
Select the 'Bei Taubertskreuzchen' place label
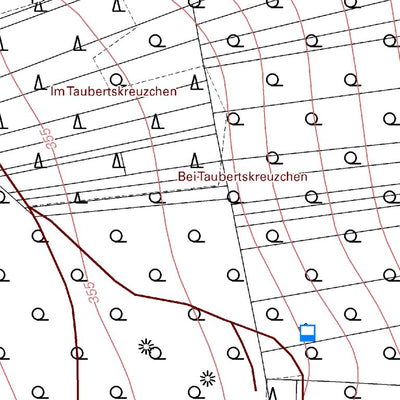(x=243, y=176)
